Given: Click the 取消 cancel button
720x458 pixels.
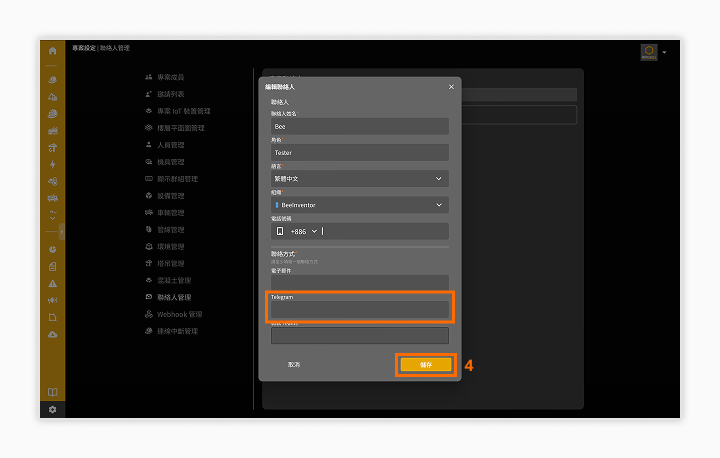Looking at the screenshot, I should coord(294,365).
